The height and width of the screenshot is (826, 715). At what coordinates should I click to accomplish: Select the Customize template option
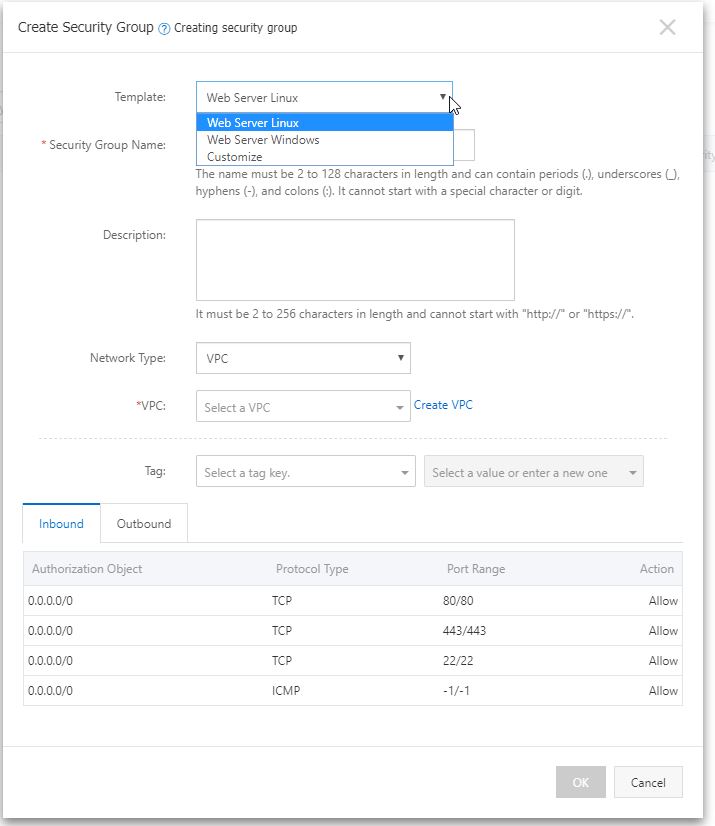click(x=234, y=157)
